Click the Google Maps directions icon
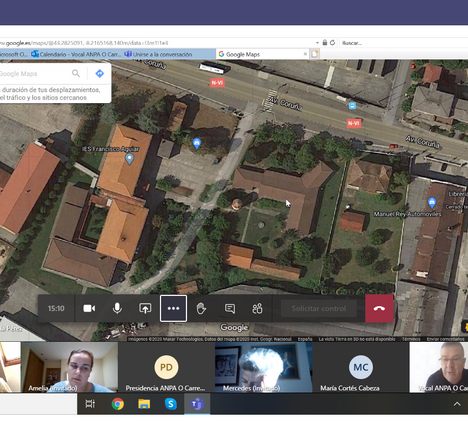This screenshot has width=468, height=432. pyautogui.click(x=99, y=73)
